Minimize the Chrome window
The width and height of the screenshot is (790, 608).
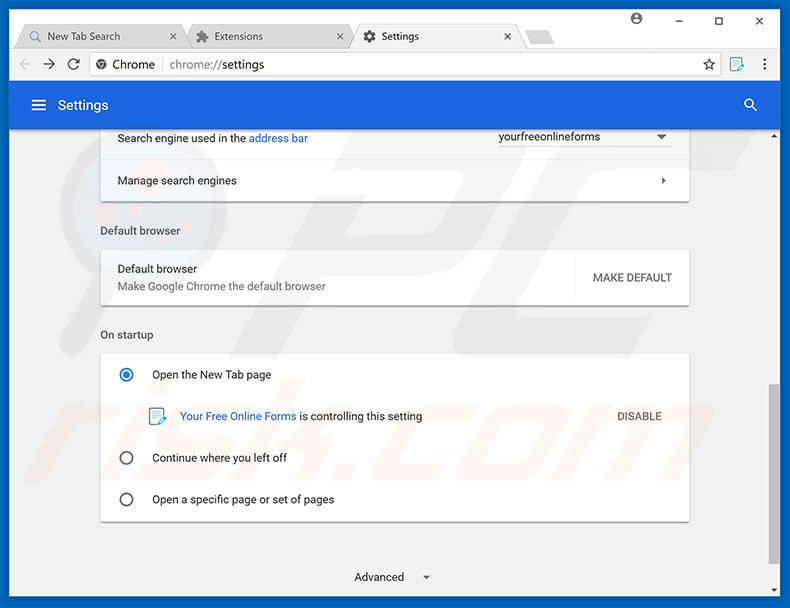pos(679,21)
